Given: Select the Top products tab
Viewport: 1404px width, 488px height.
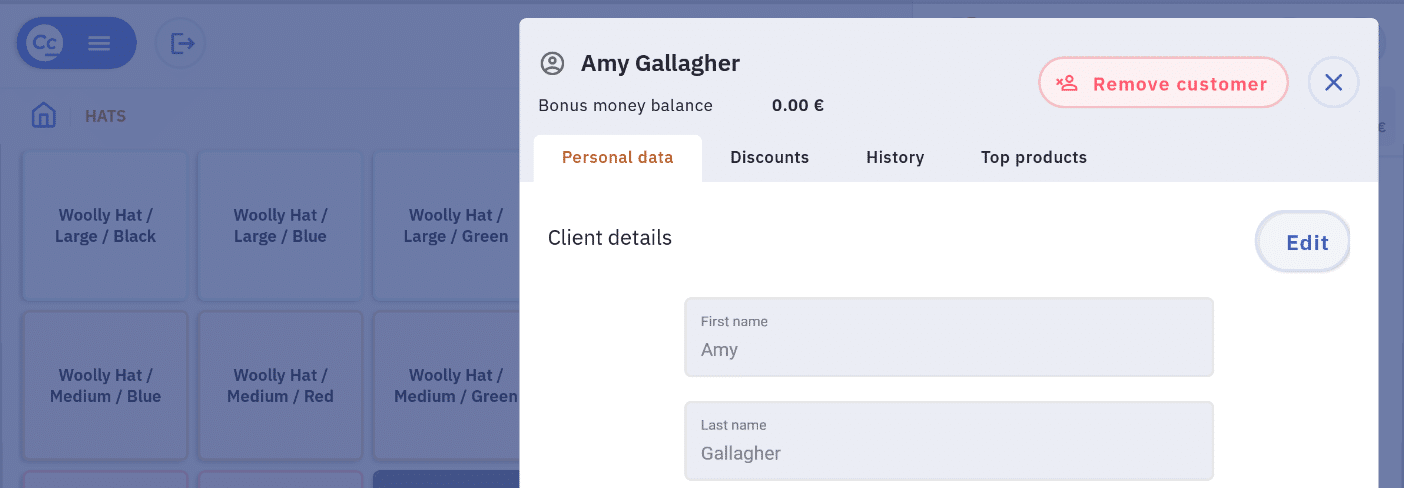Looking at the screenshot, I should (1033, 157).
